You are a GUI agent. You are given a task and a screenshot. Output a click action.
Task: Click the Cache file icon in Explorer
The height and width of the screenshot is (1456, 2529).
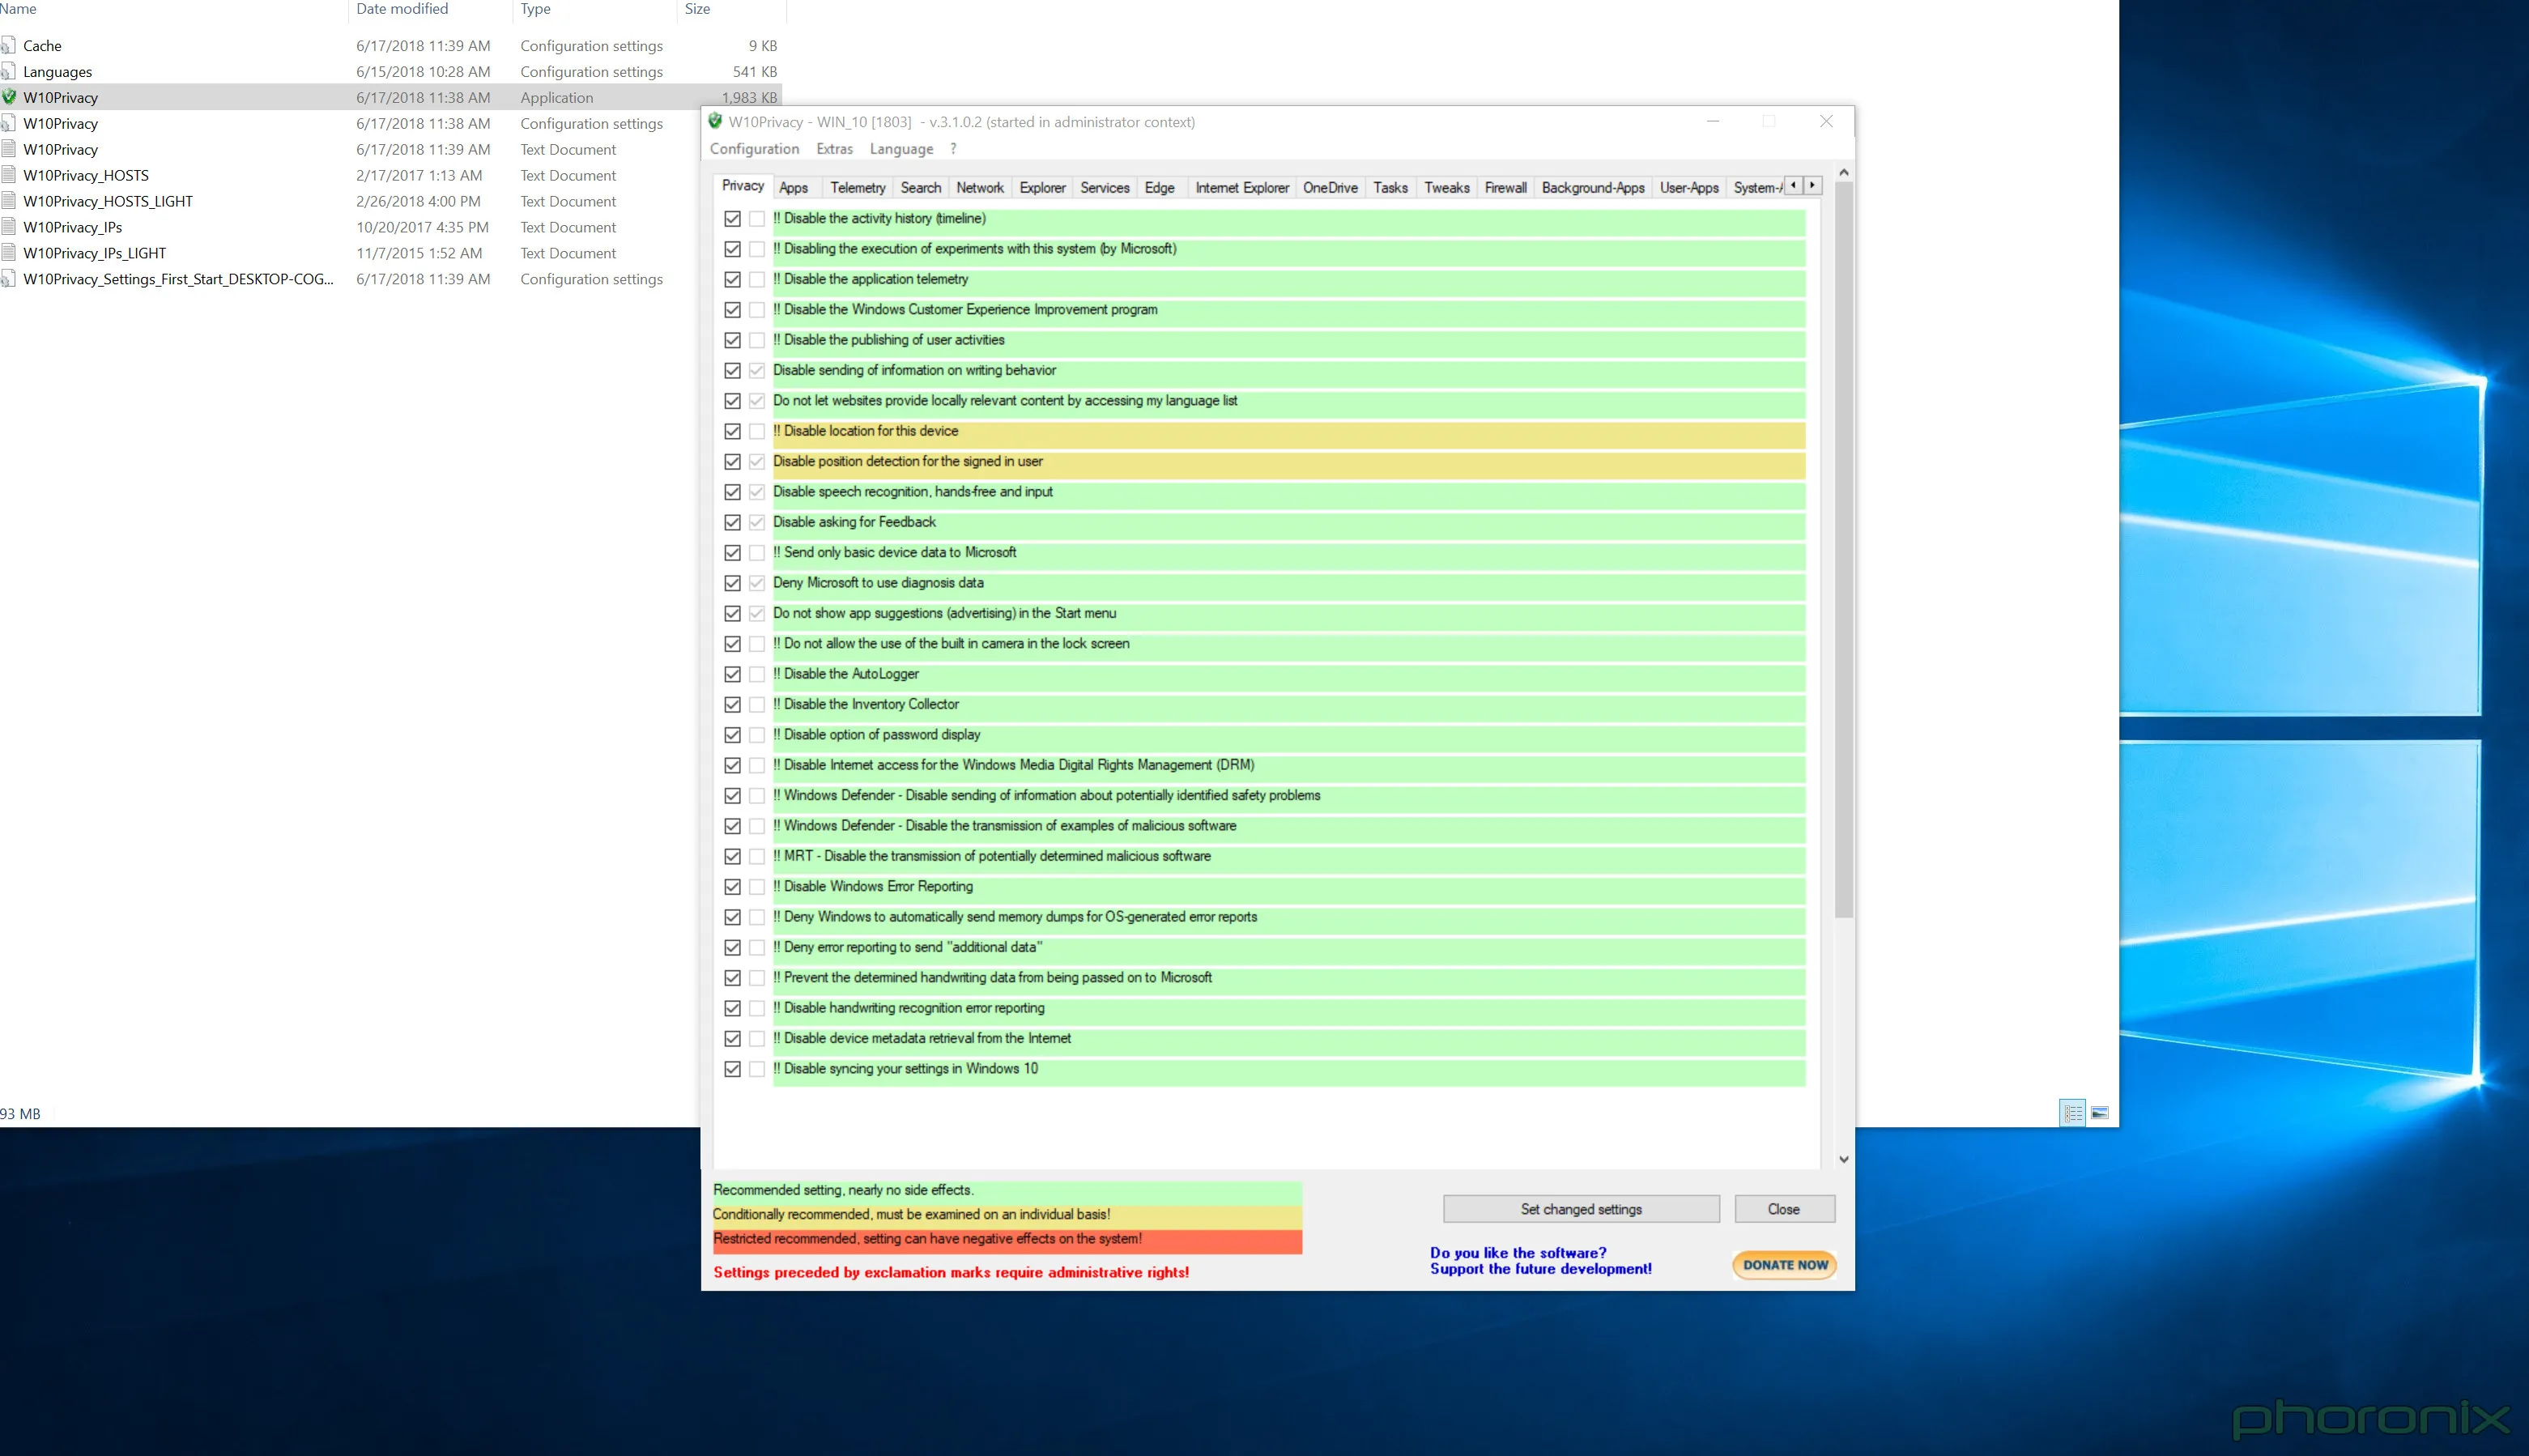point(8,45)
